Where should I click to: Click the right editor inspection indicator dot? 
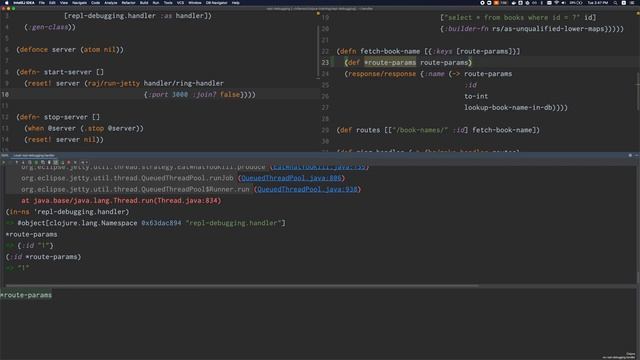[638, 13]
